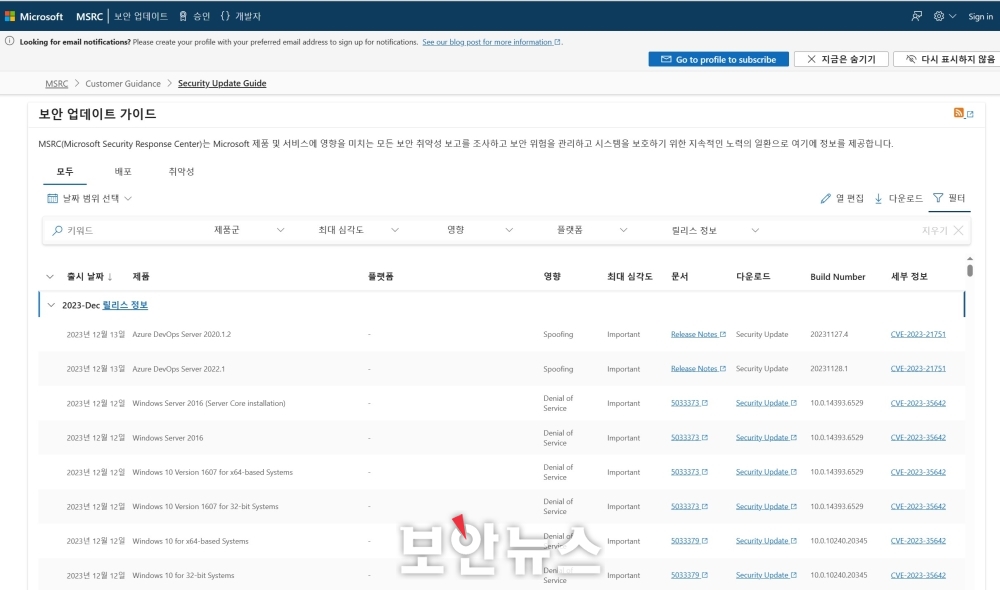Click the 키워드 search input field

(x=128, y=230)
